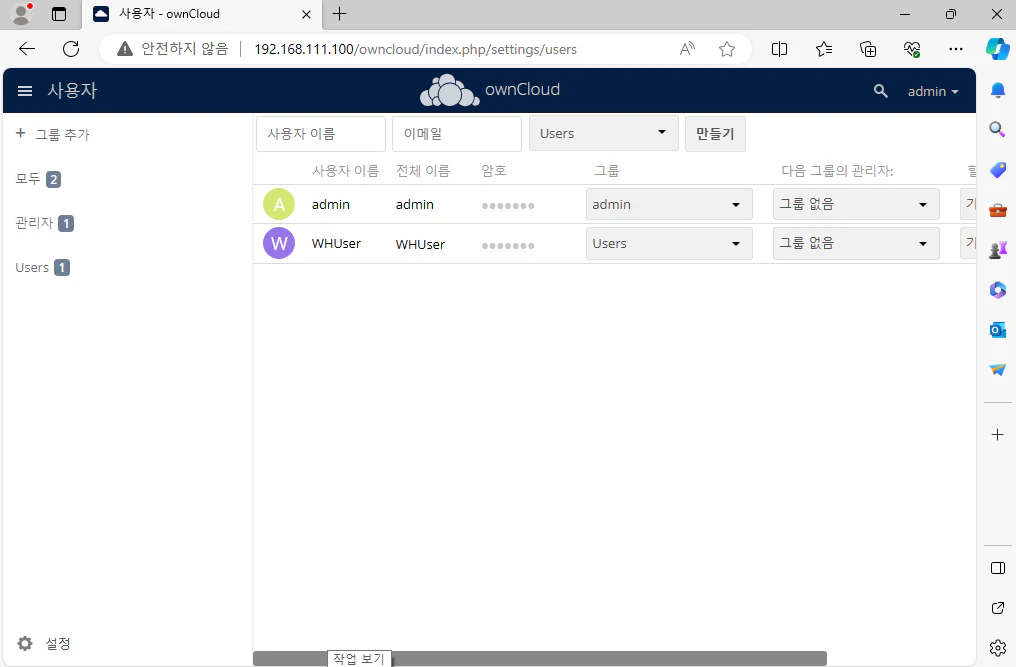The image size is (1016, 667).
Task: Open the ownCloud hamburger navigation menu
Action: [x=25, y=91]
